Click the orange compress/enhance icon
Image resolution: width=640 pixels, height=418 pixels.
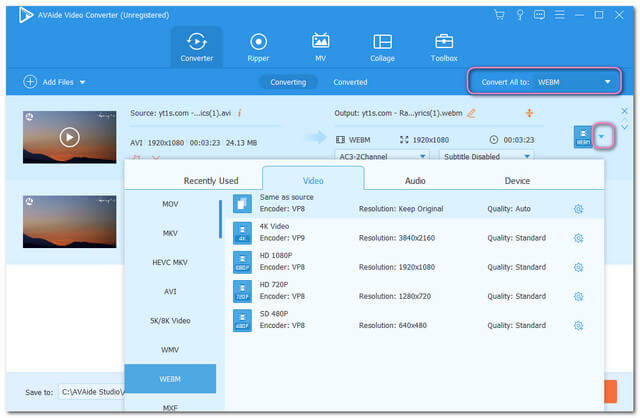coord(529,113)
